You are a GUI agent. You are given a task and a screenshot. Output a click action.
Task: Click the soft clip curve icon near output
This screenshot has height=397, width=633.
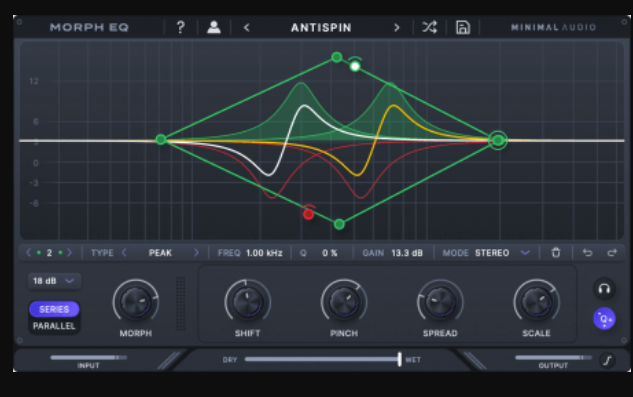tap(608, 360)
